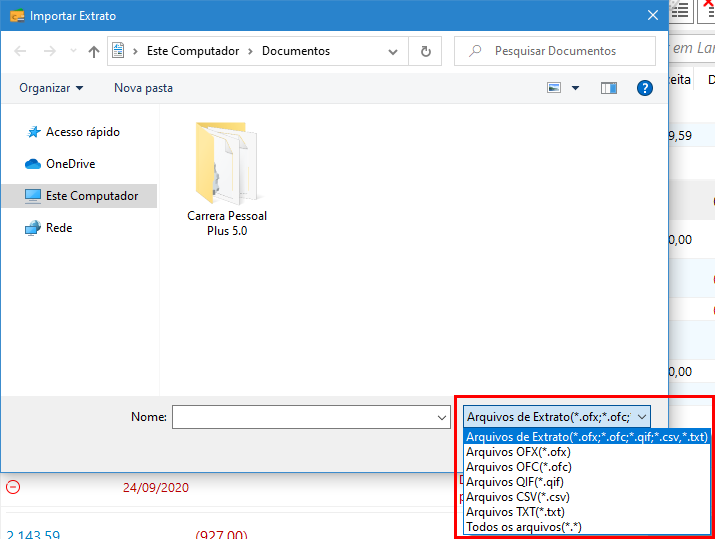Click the refresh icon in address bar
Image resolution: width=715 pixels, height=539 pixels.
(x=426, y=51)
